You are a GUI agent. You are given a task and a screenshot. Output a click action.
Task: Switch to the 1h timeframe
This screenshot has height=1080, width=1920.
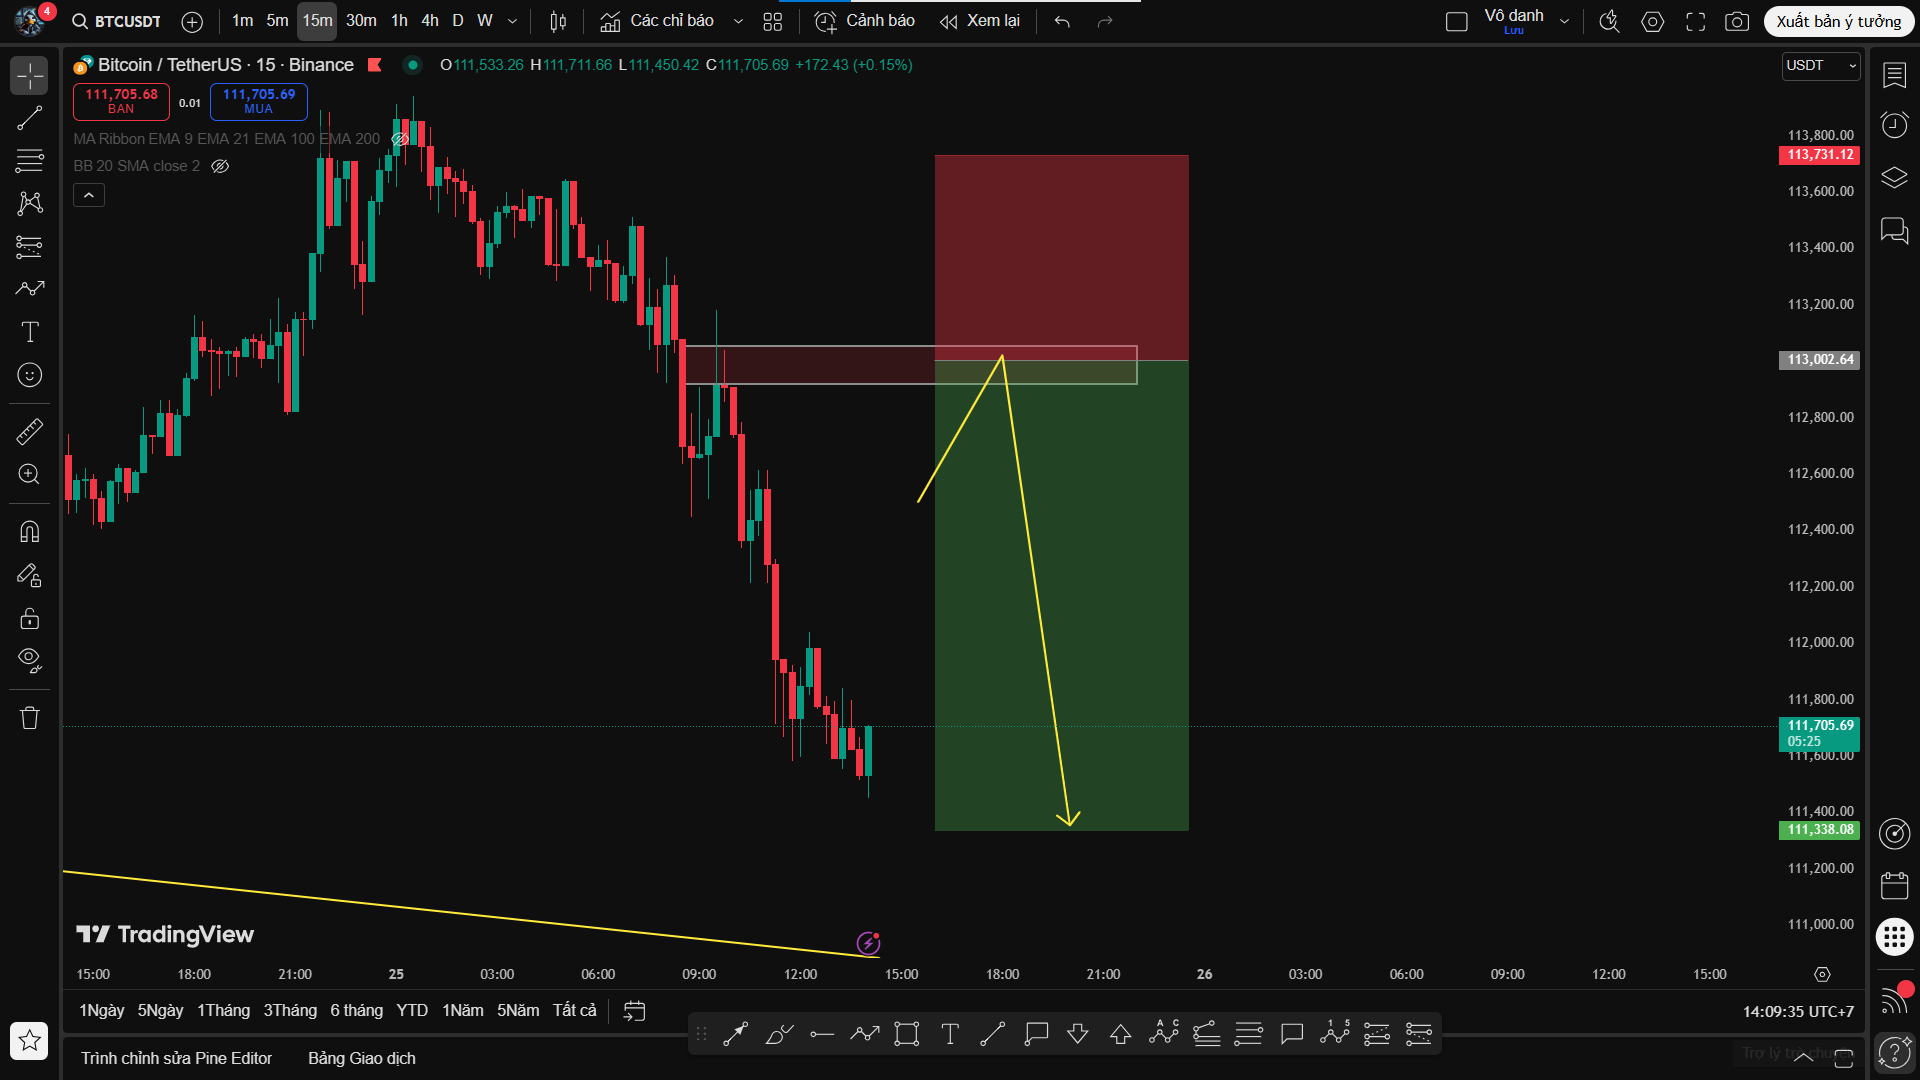399,20
